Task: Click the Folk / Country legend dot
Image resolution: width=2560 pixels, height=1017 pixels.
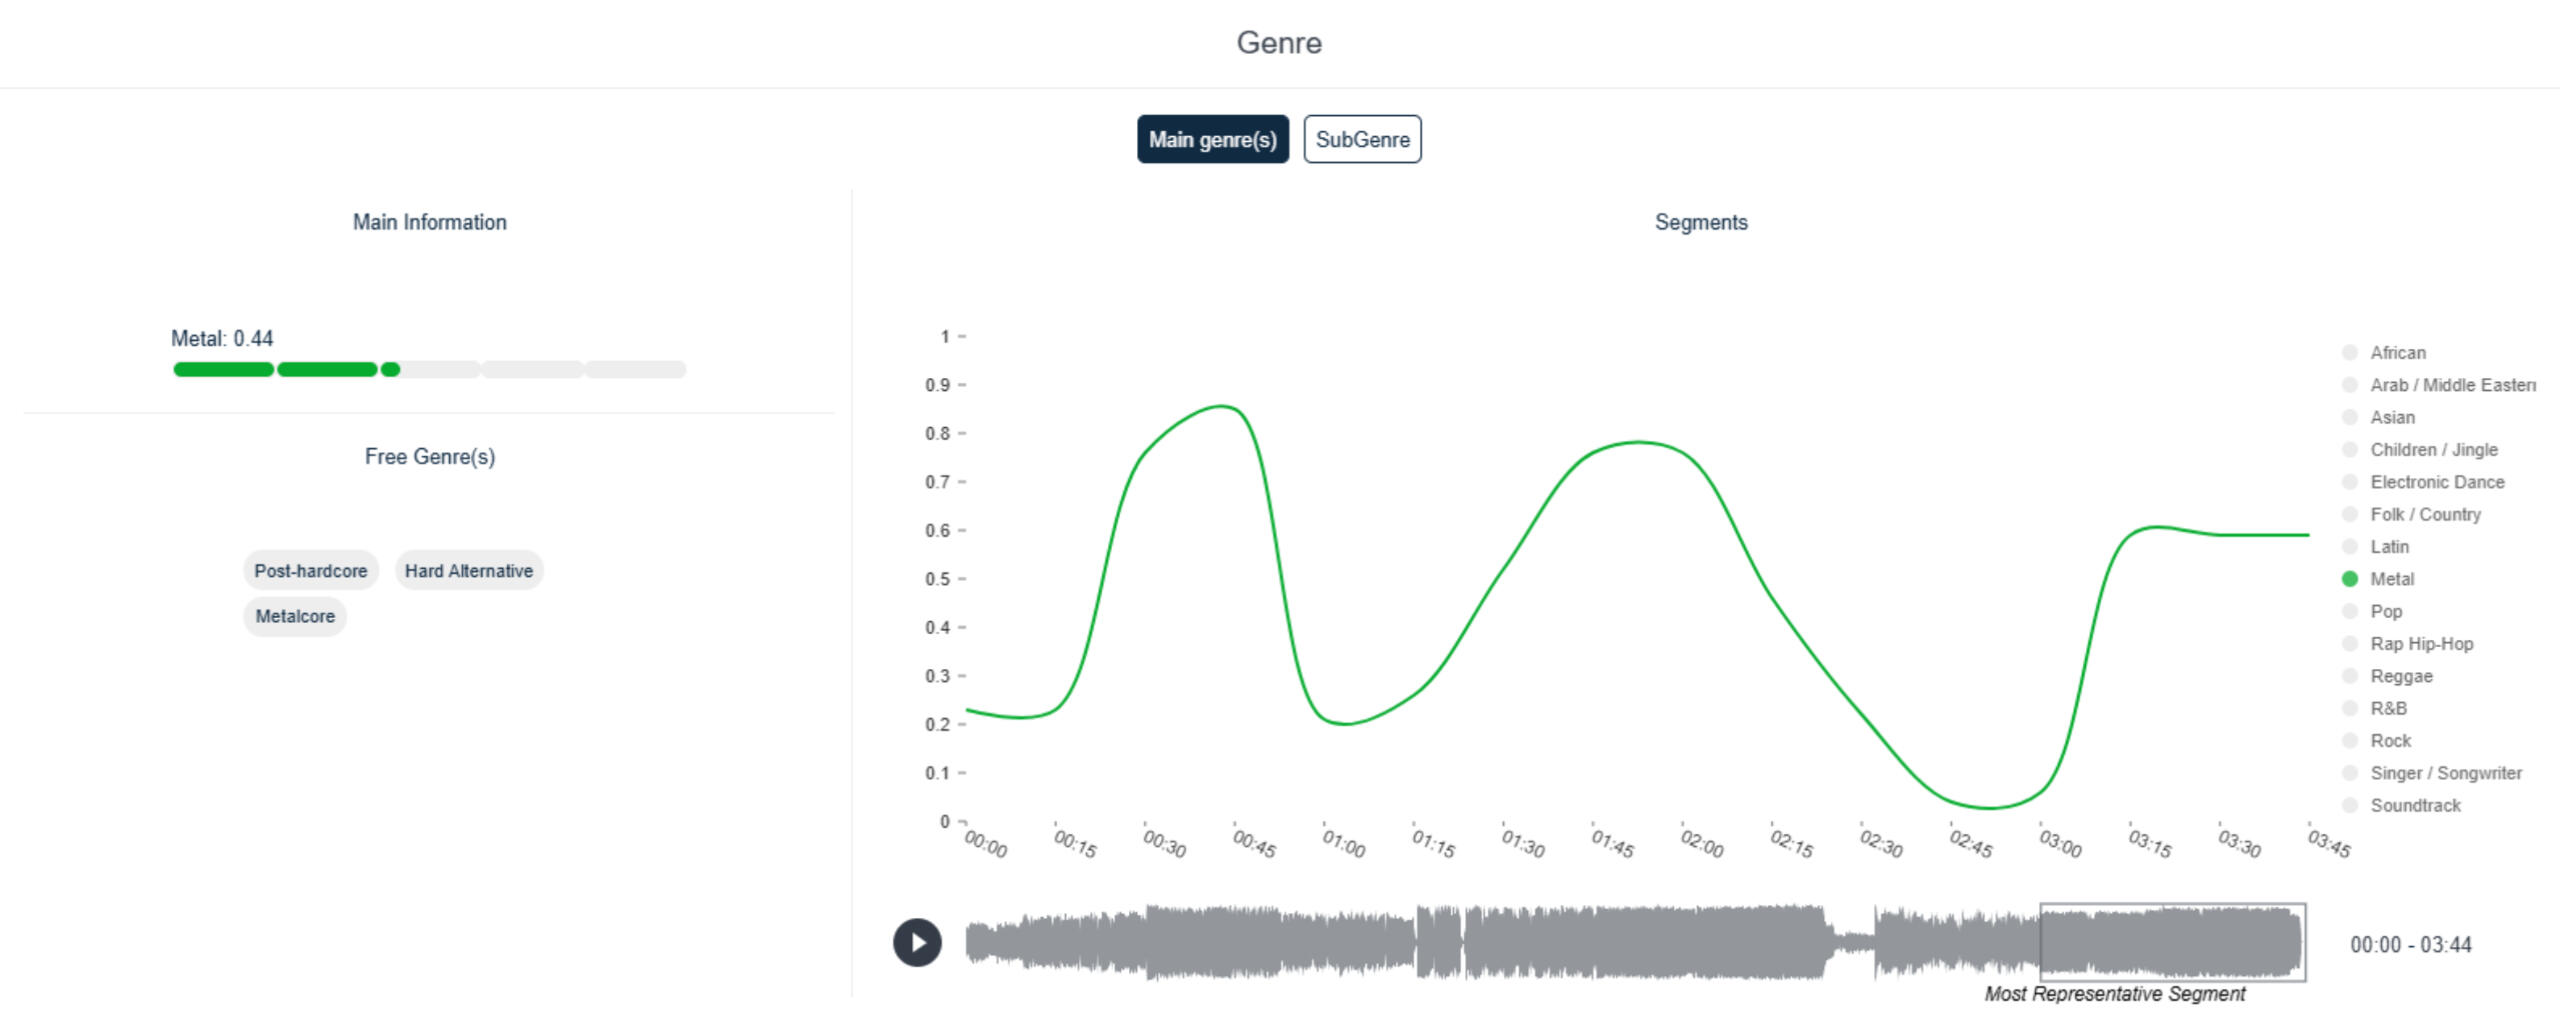Action: (x=2350, y=514)
